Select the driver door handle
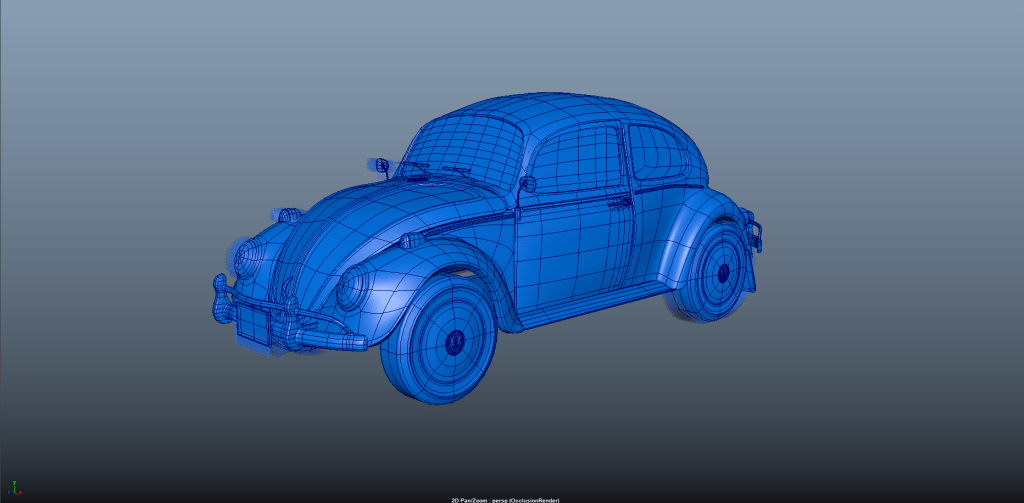The height and width of the screenshot is (503, 1024). pos(619,202)
